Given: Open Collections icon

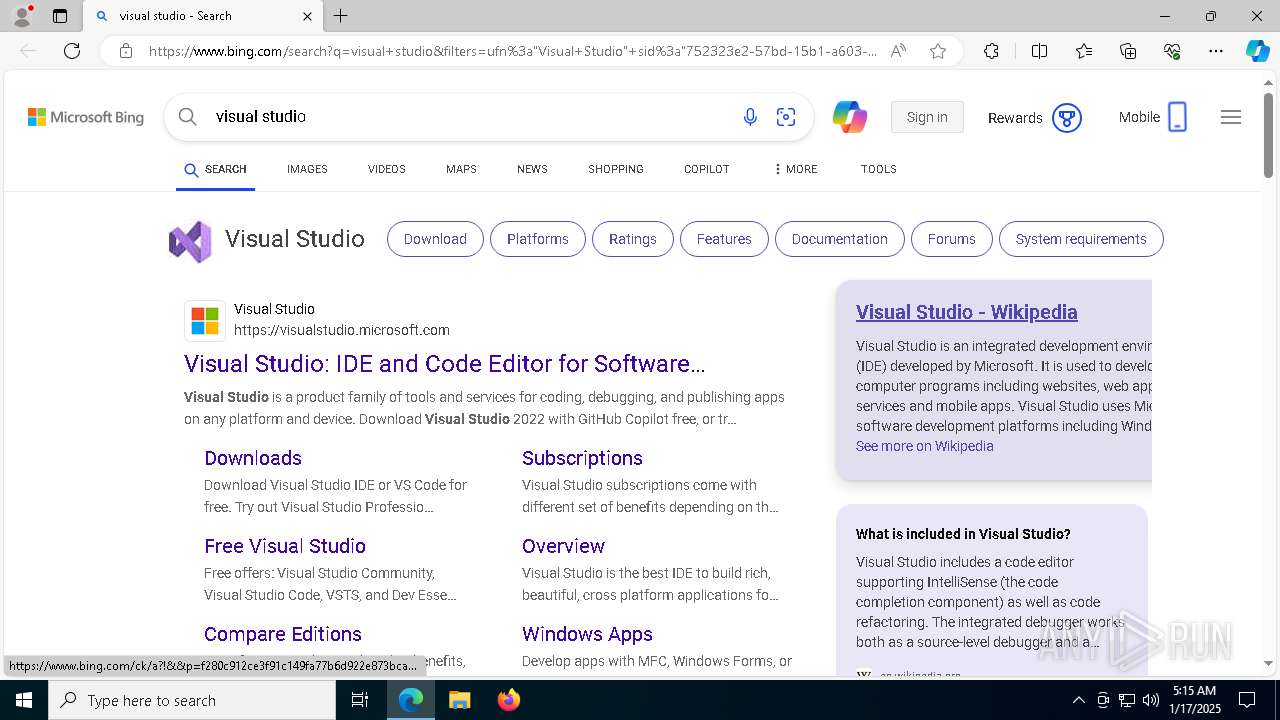Looking at the screenshot, I should pos(1128,51).
